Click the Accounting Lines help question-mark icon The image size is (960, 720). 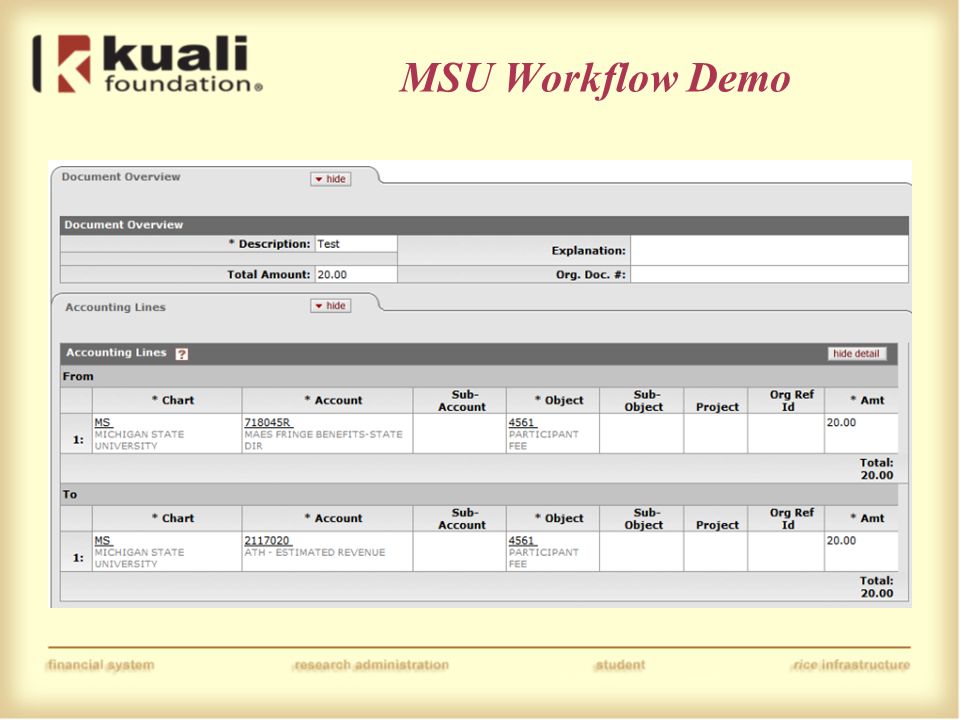pyautogui.click(x=182, y=354)
